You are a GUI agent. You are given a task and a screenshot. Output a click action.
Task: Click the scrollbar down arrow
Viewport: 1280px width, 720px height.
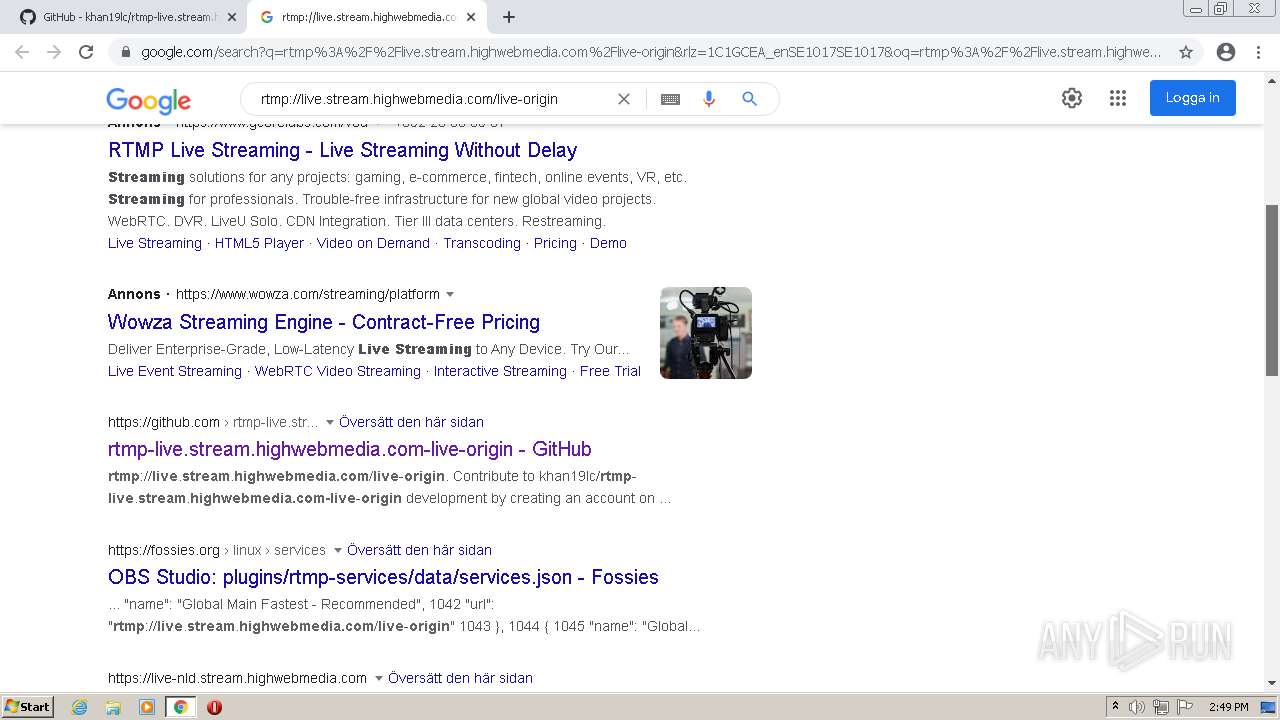click(1272, 683)
